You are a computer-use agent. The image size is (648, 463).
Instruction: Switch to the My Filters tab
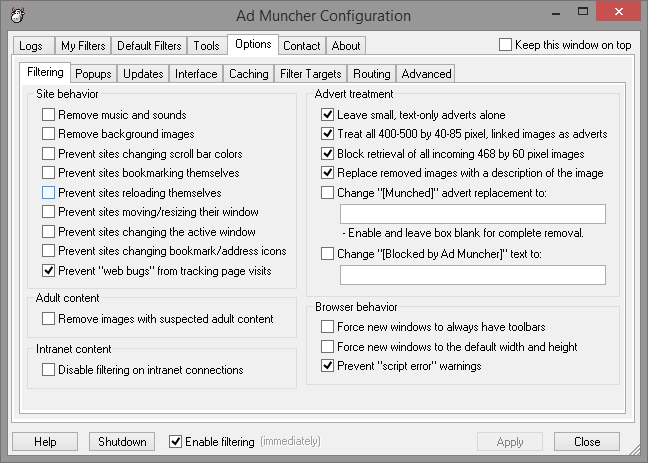[x=83, y=45]
